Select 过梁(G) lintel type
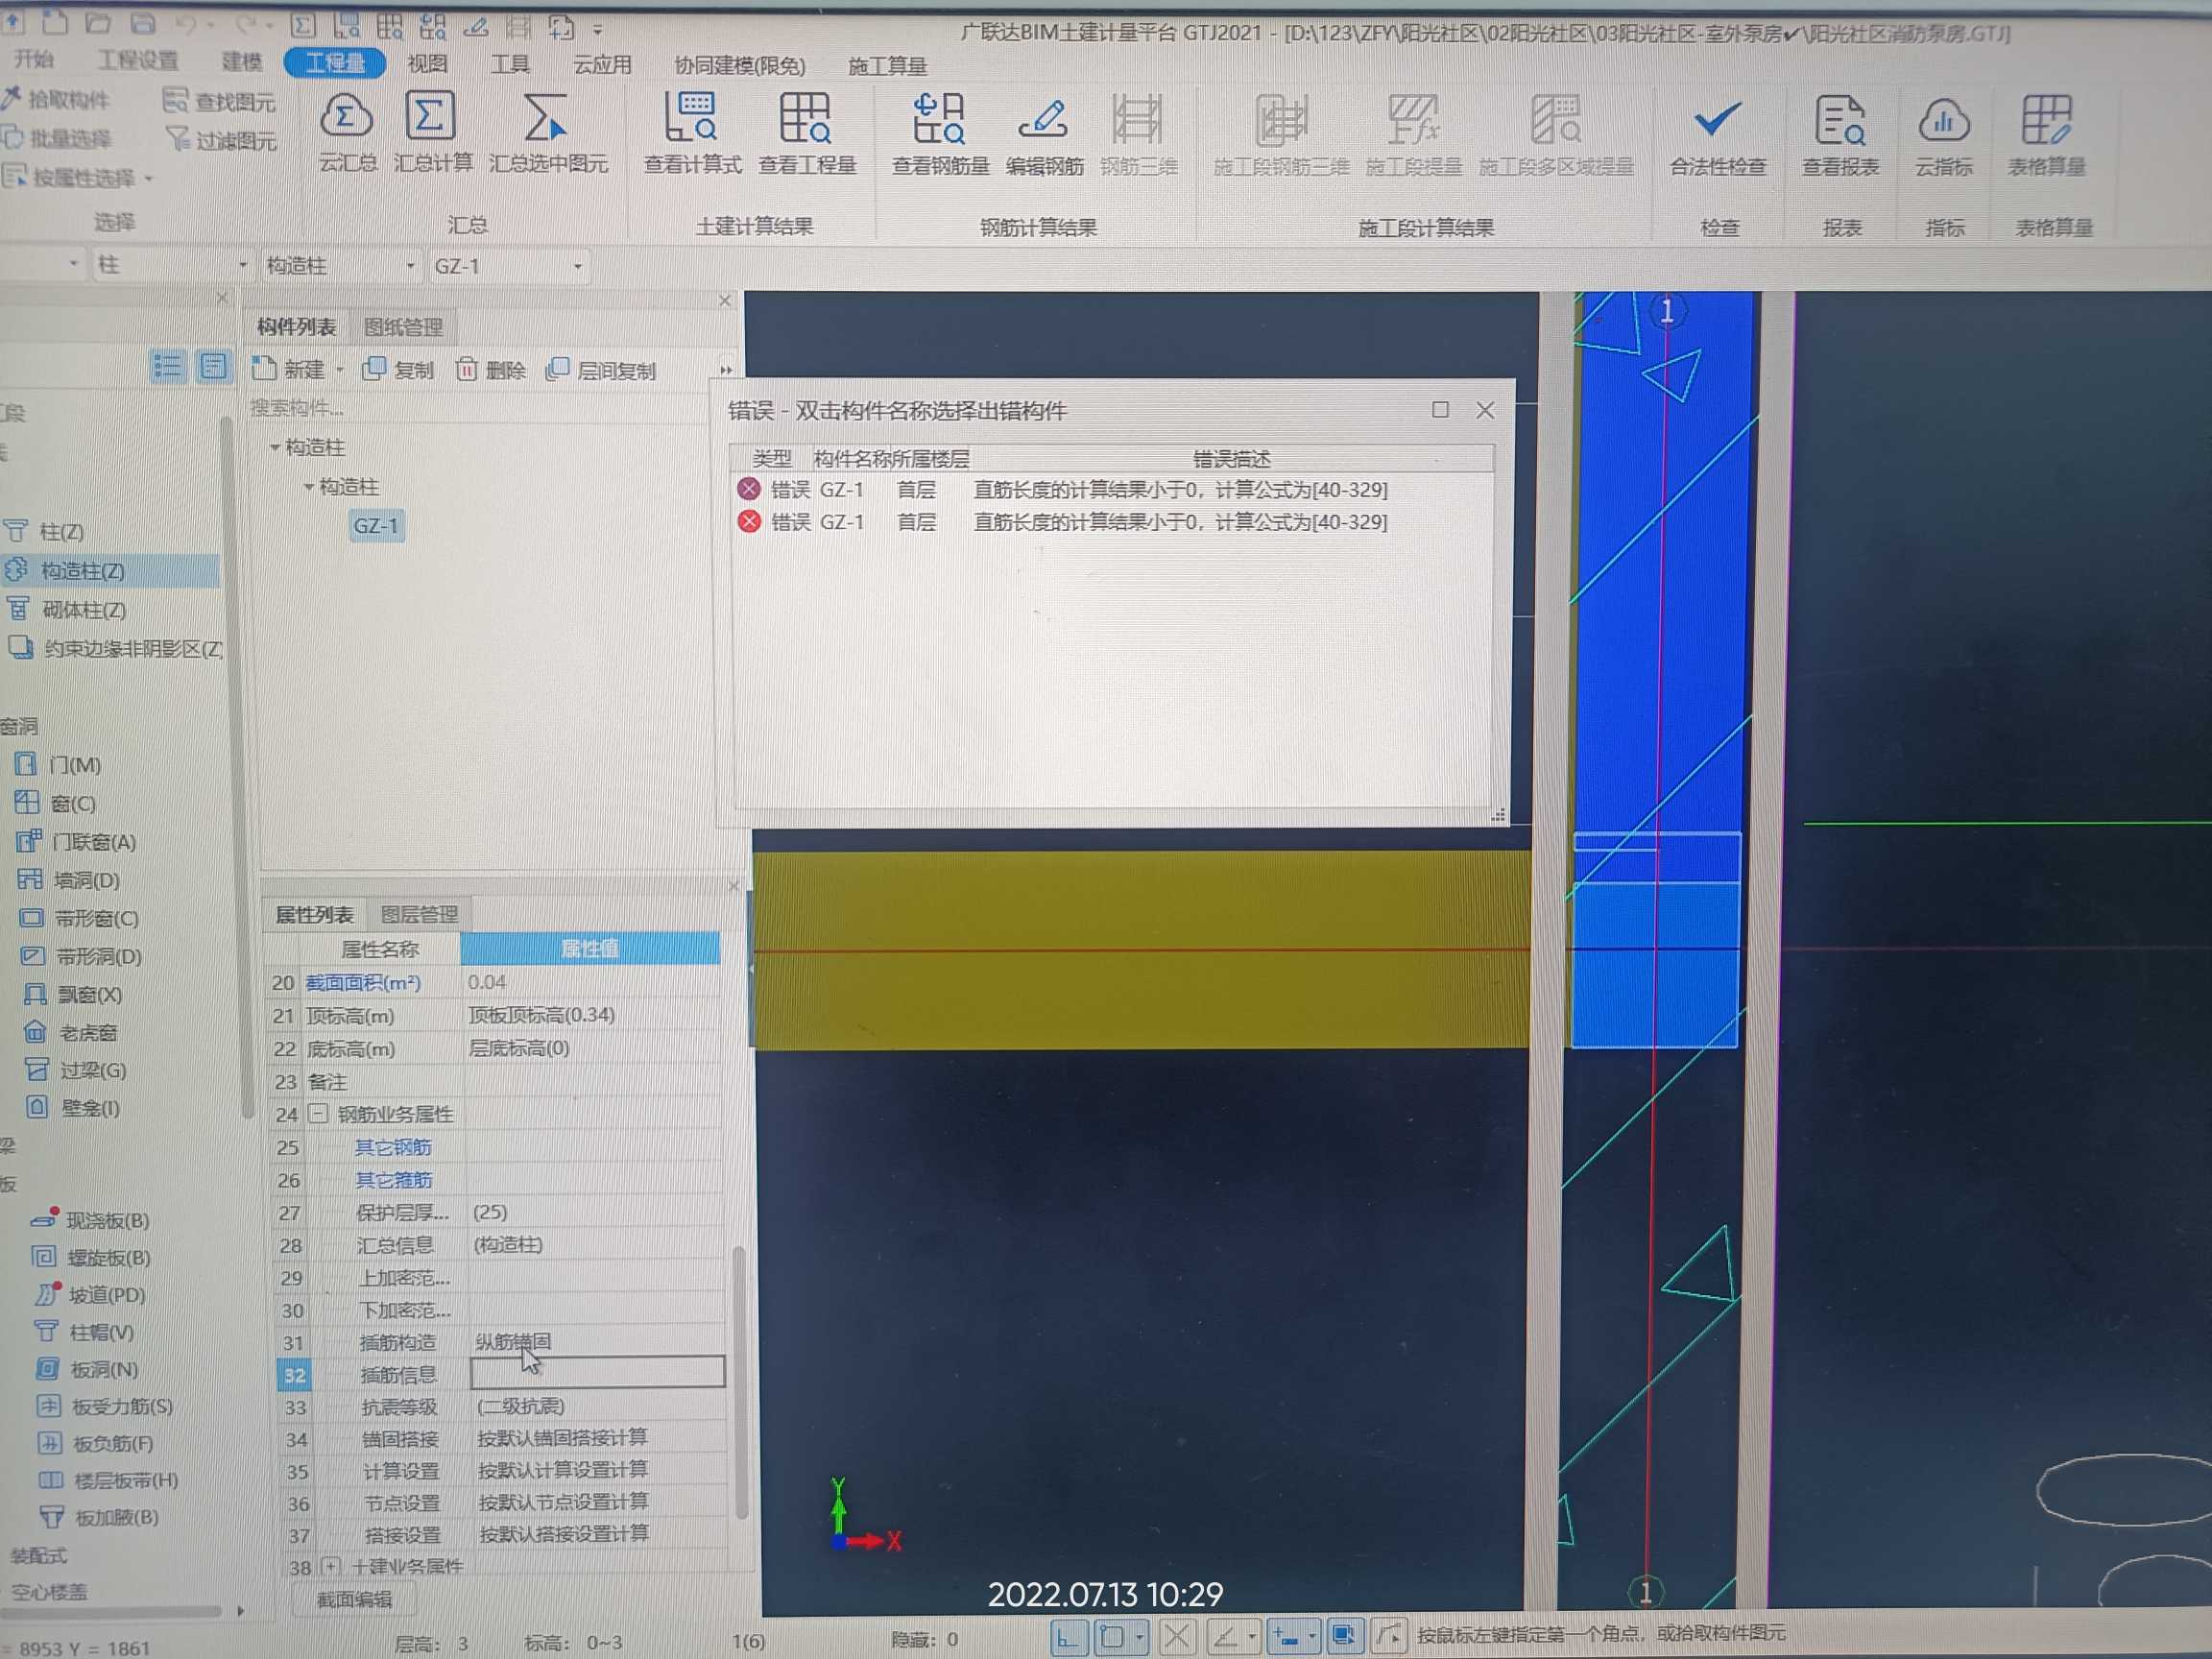Screen dimensions: 2212x1659 pyautogui.click(x=77, y=1070)
